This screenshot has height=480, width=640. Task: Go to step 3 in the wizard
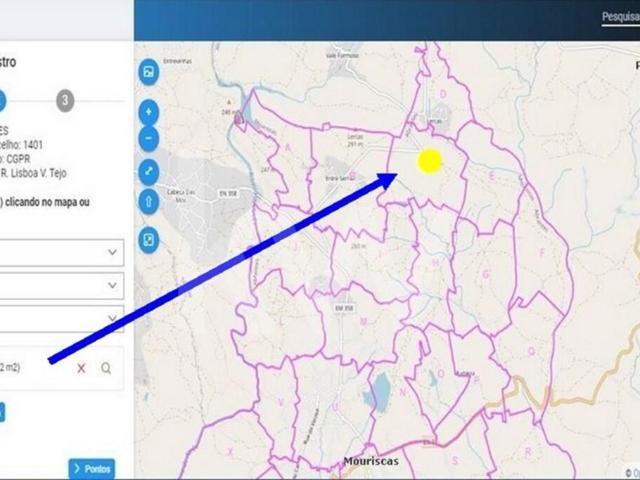pyautogui.click(x=65, y=100)
